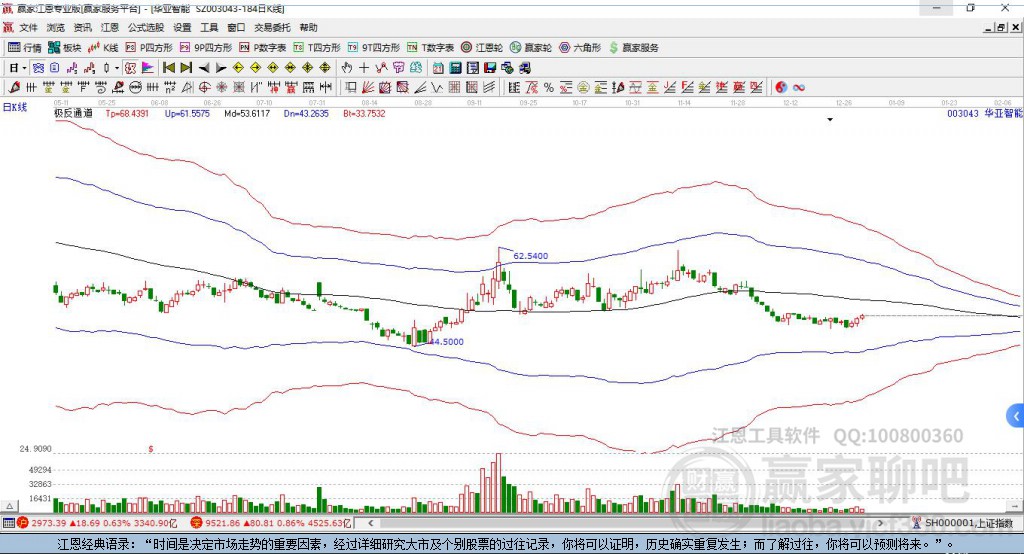This screenshot has height=554, width=1024.
Task: Click the blue infinity symbol icon
Action: 798,87
